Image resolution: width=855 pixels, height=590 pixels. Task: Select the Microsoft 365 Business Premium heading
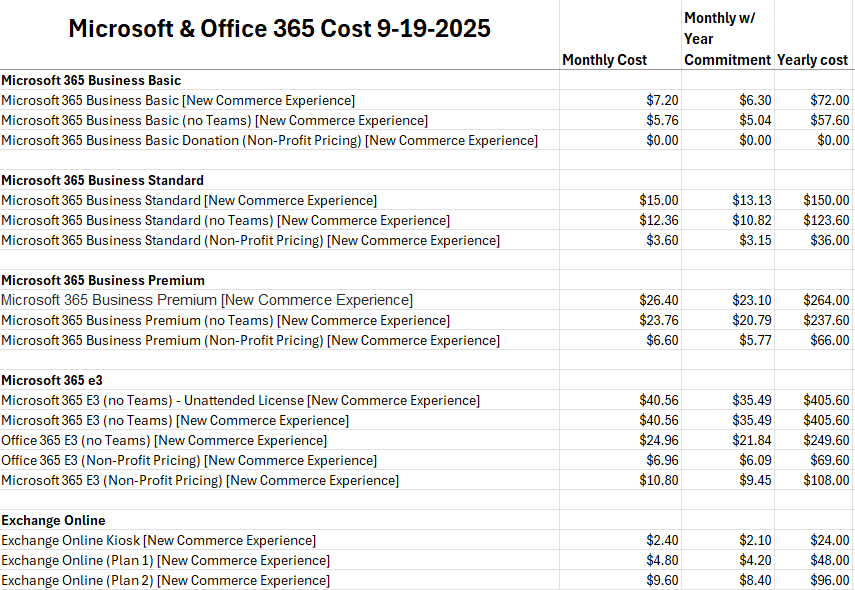tap(103, 280)
